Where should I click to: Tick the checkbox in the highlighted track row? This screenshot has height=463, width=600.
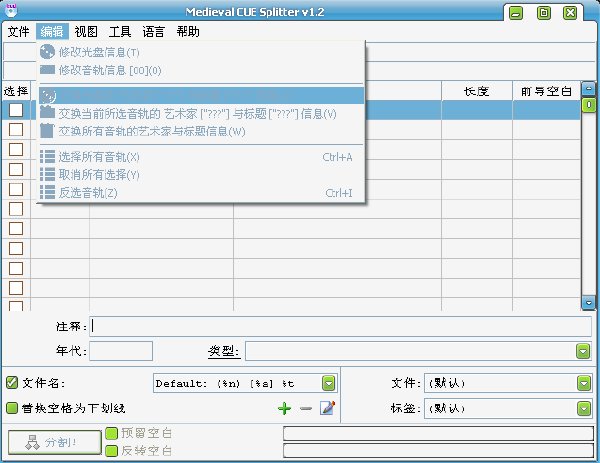pyautogui.click(x=16, y=110)
